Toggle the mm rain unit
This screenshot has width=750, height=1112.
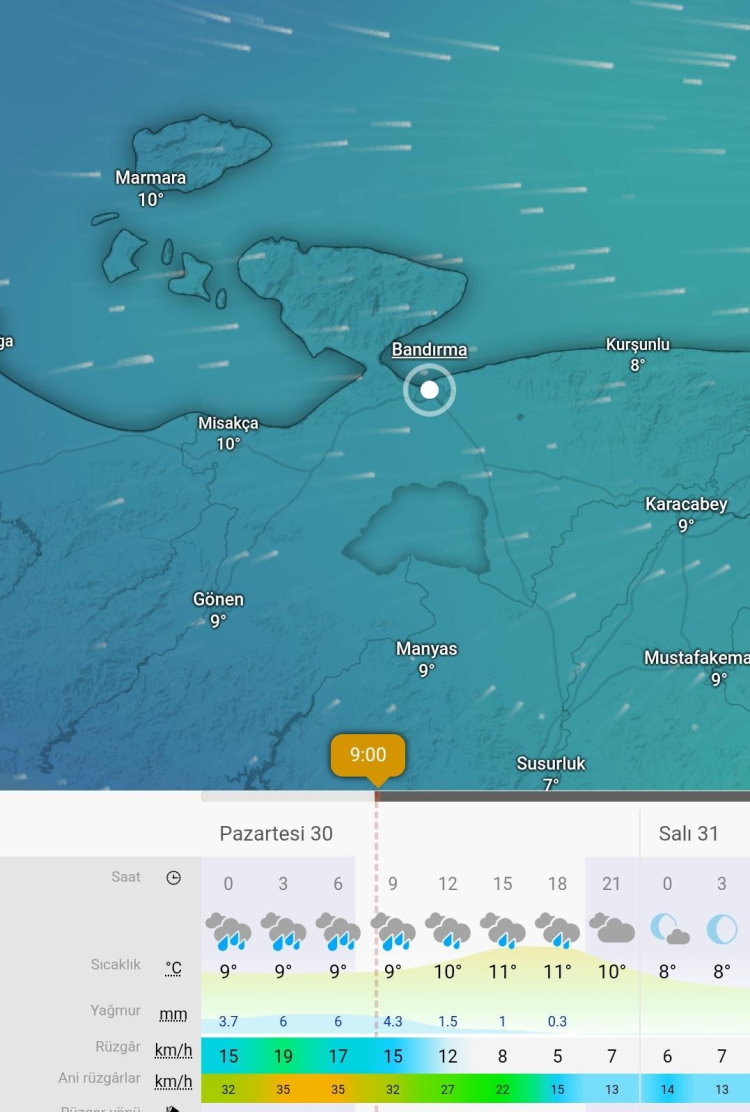point(174,1014)
